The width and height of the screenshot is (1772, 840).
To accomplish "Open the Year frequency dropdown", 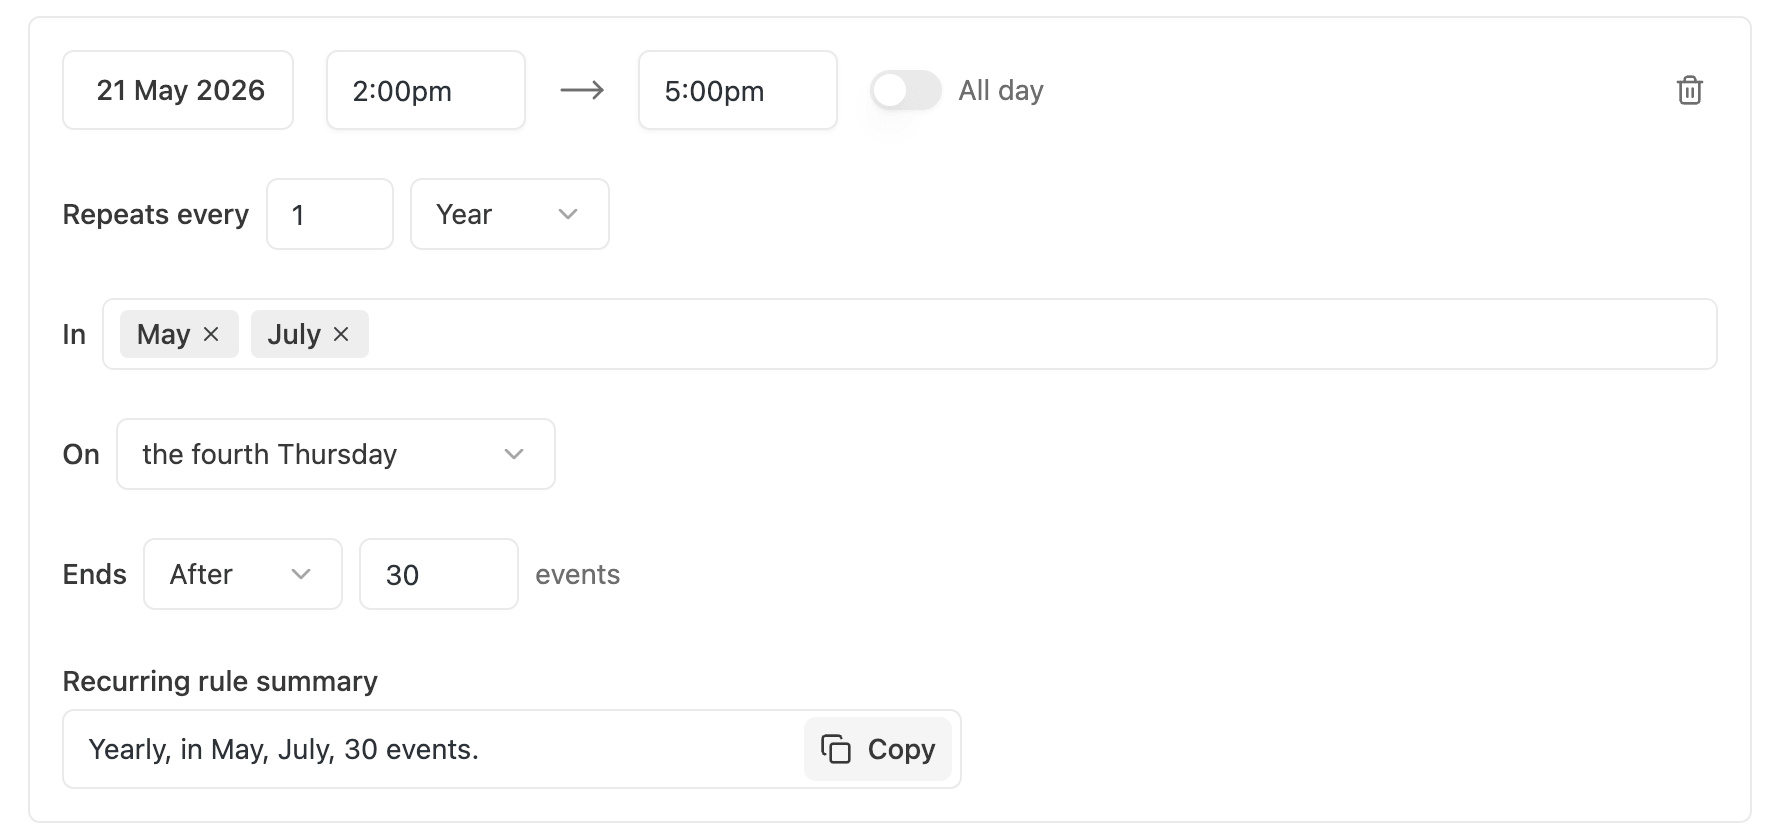I will click(509, 214).
